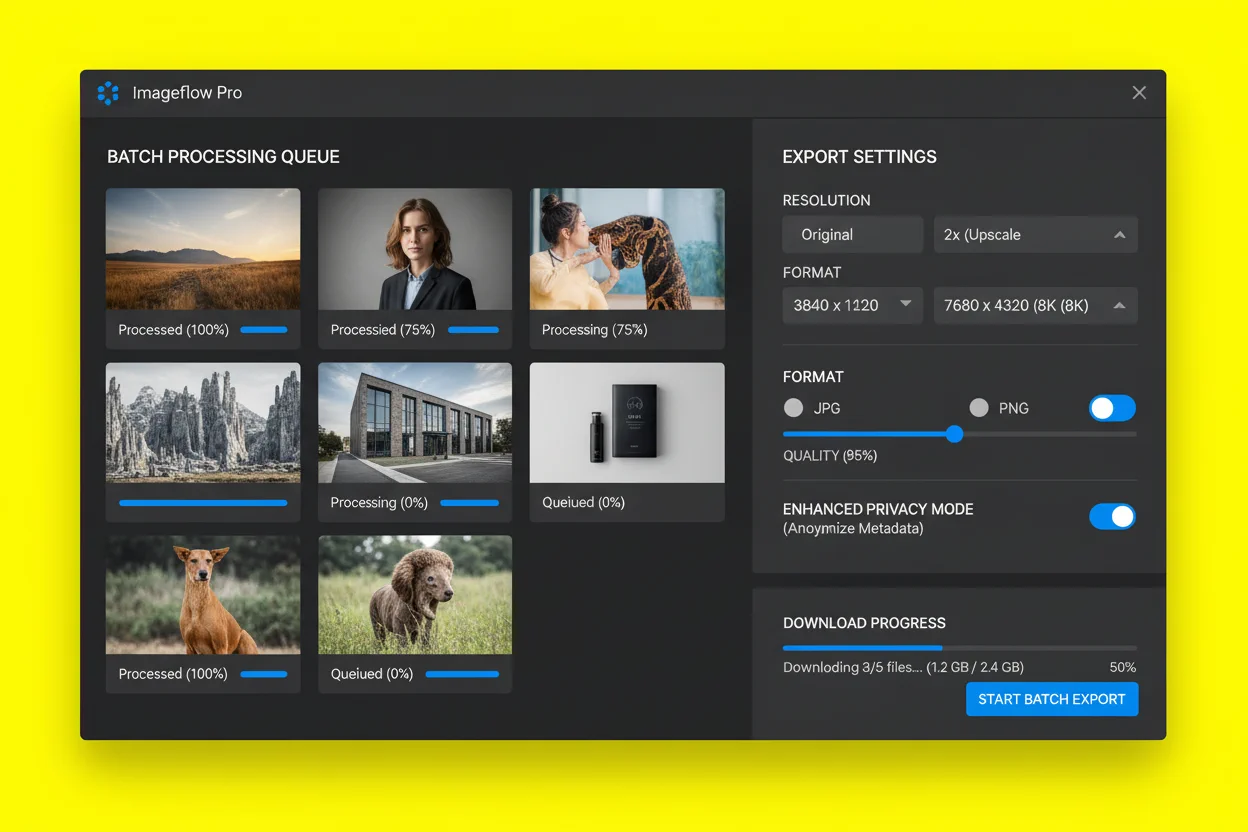This screenshot has height=832, width=1248.
Task: Select the PNG format radio button
Action: click(x=979, y=408)
